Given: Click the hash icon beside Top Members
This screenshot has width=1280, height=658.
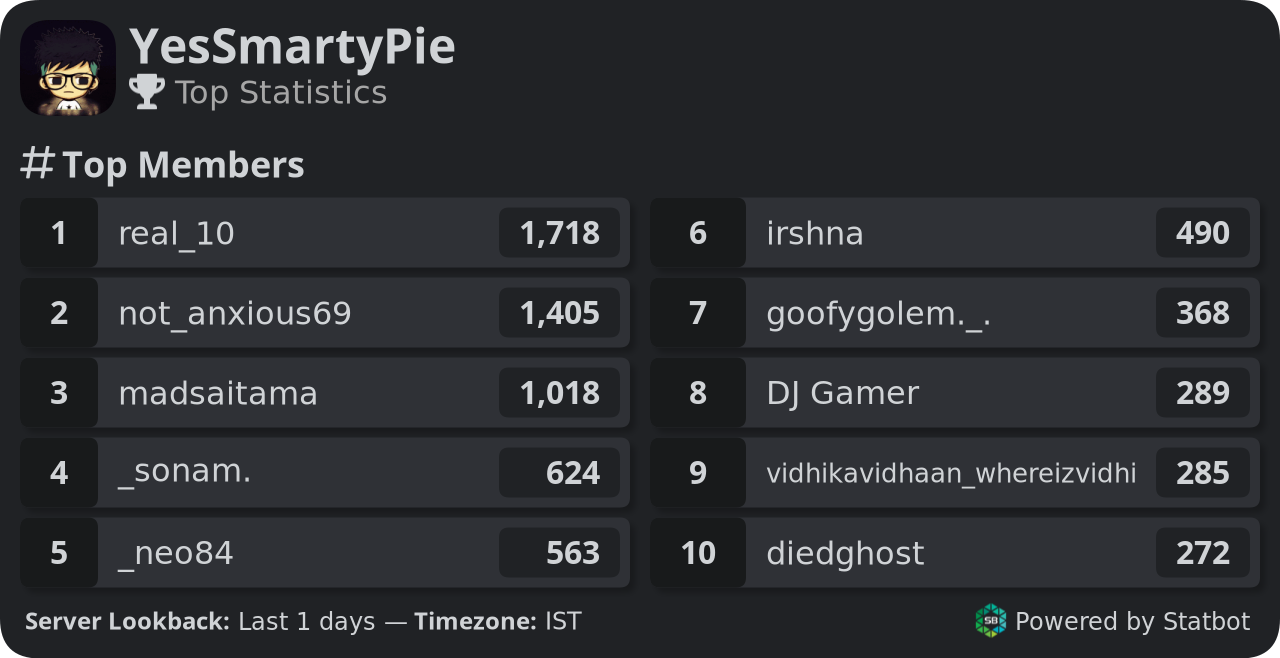Looking at the screenshot, I should 37,163.
